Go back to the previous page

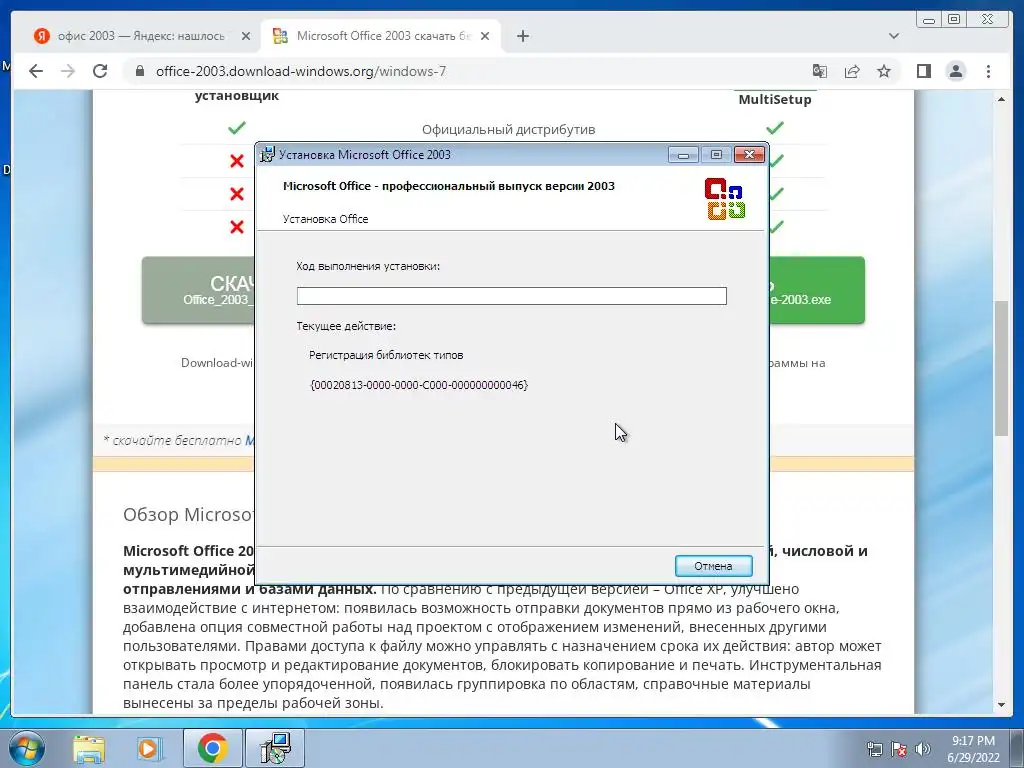pyautogui.click(x=36, y=71)
